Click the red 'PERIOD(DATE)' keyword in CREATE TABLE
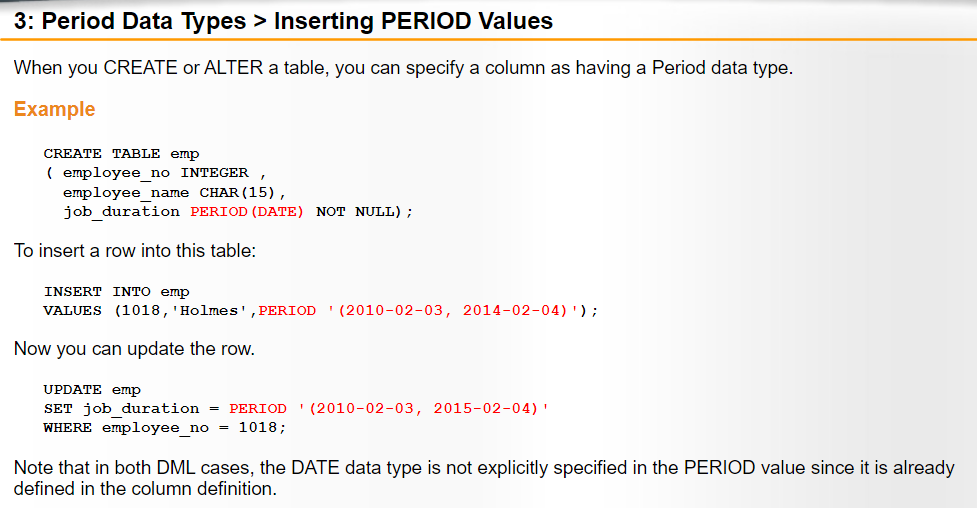The height and width of the screenshot is (508, 977). (x=247, y=212)
